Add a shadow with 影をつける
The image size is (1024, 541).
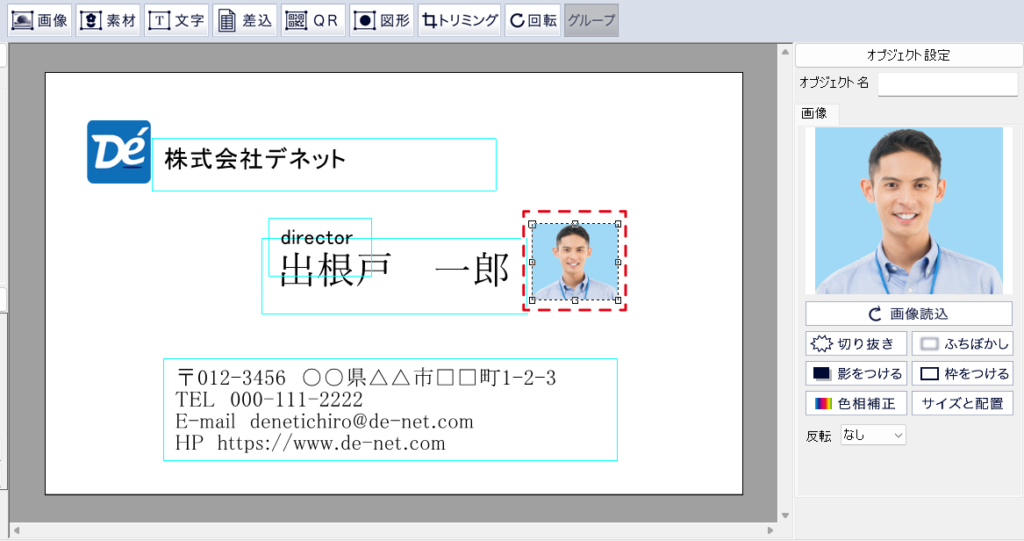856,374
